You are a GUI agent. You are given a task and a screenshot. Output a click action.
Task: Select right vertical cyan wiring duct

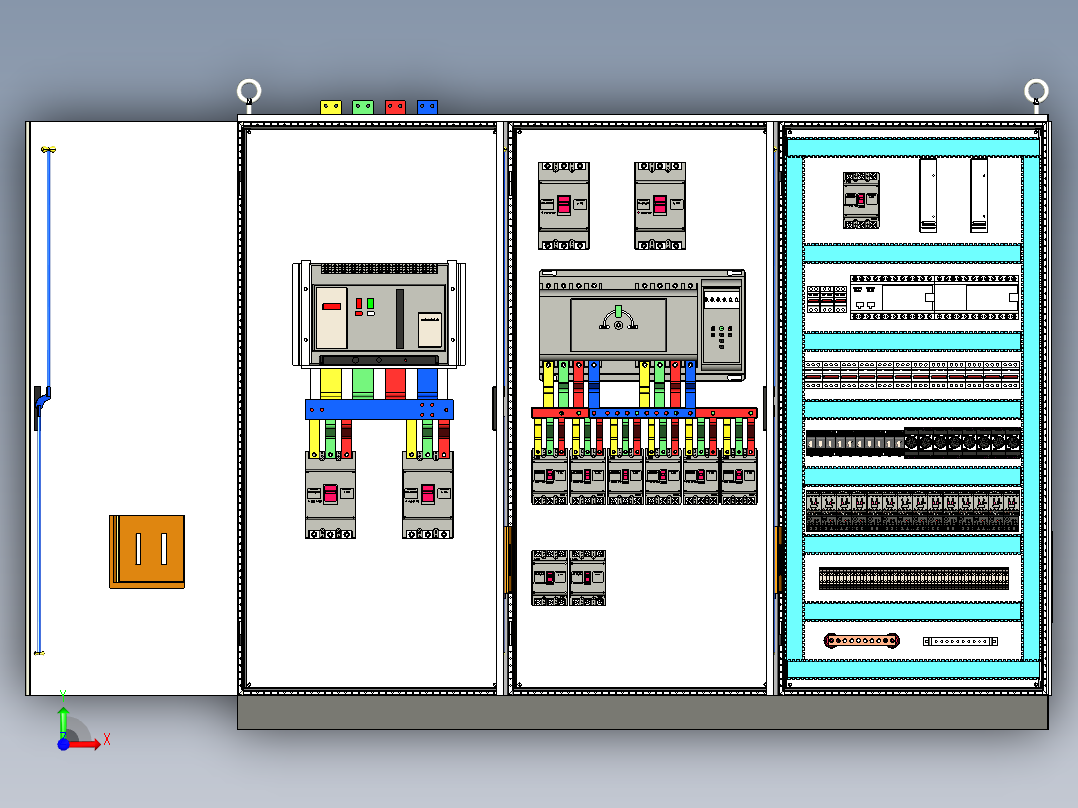(1031, 408)
